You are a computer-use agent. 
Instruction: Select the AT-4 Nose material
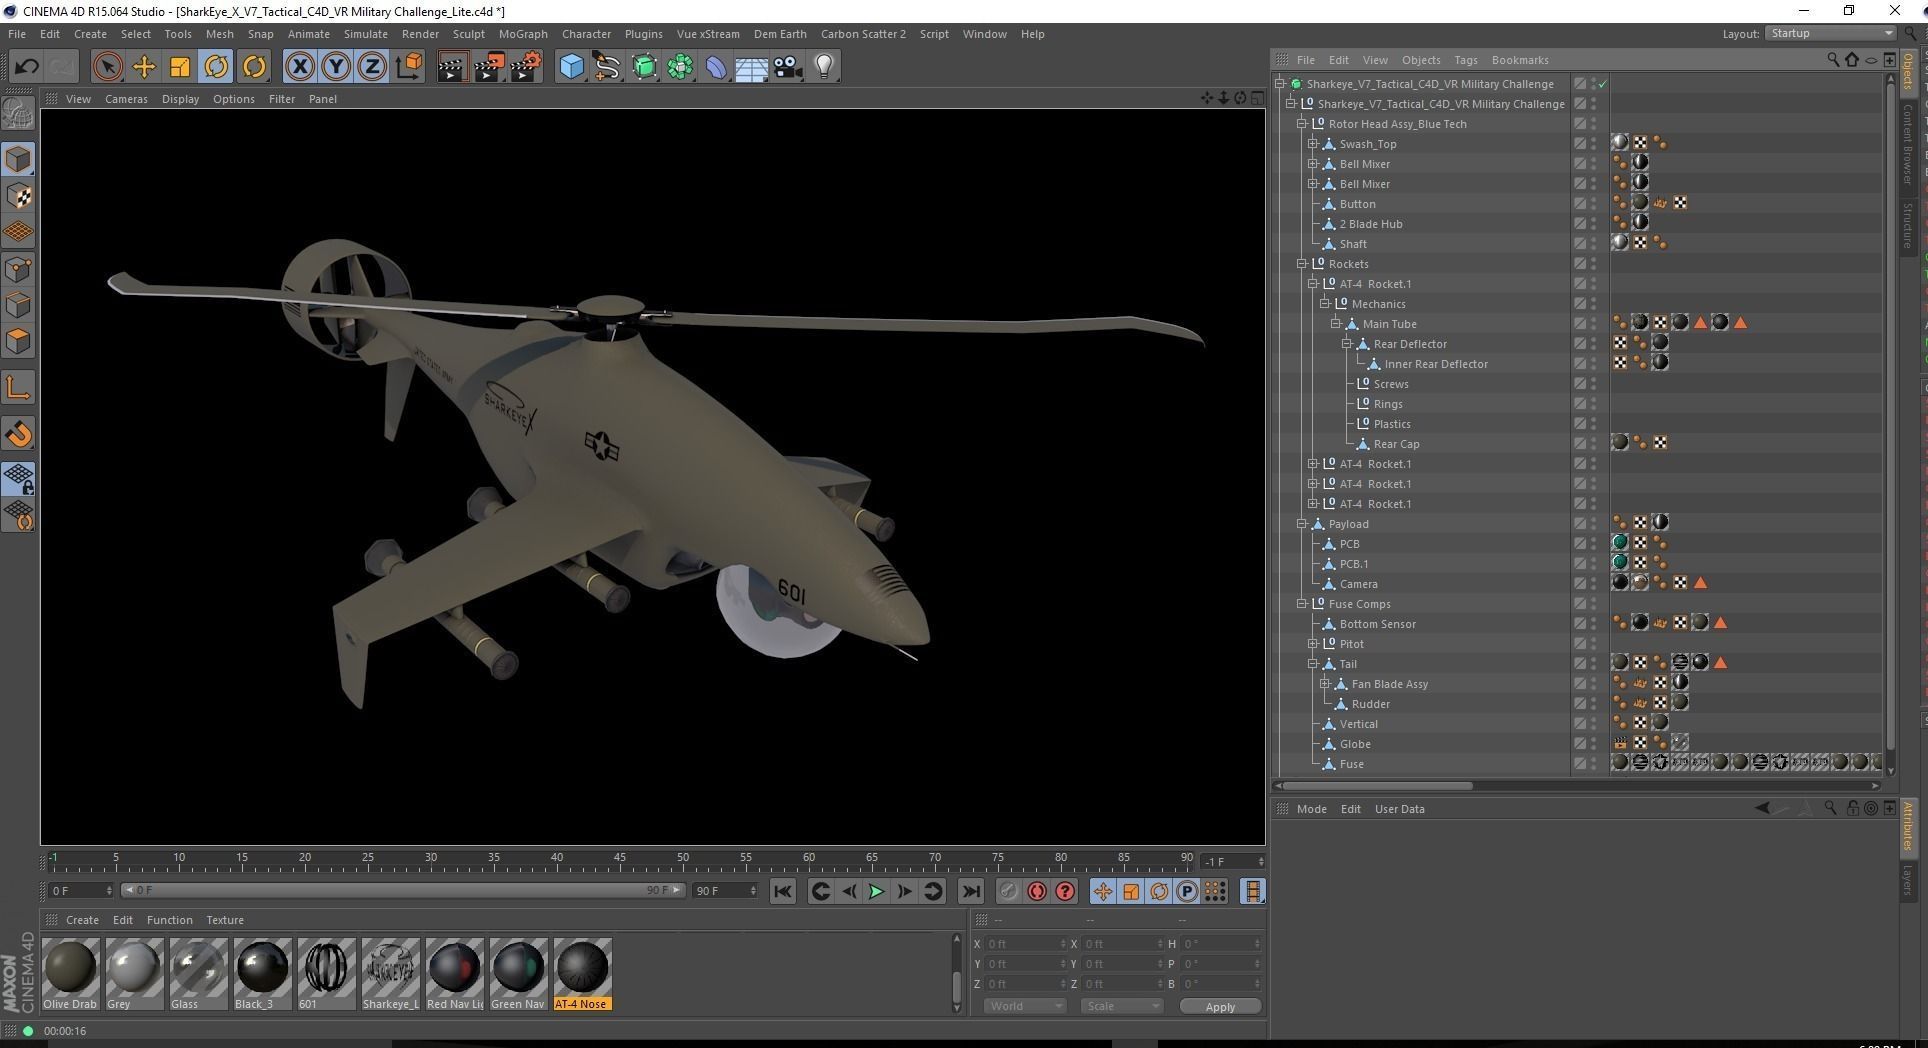(x=582, y=974)
